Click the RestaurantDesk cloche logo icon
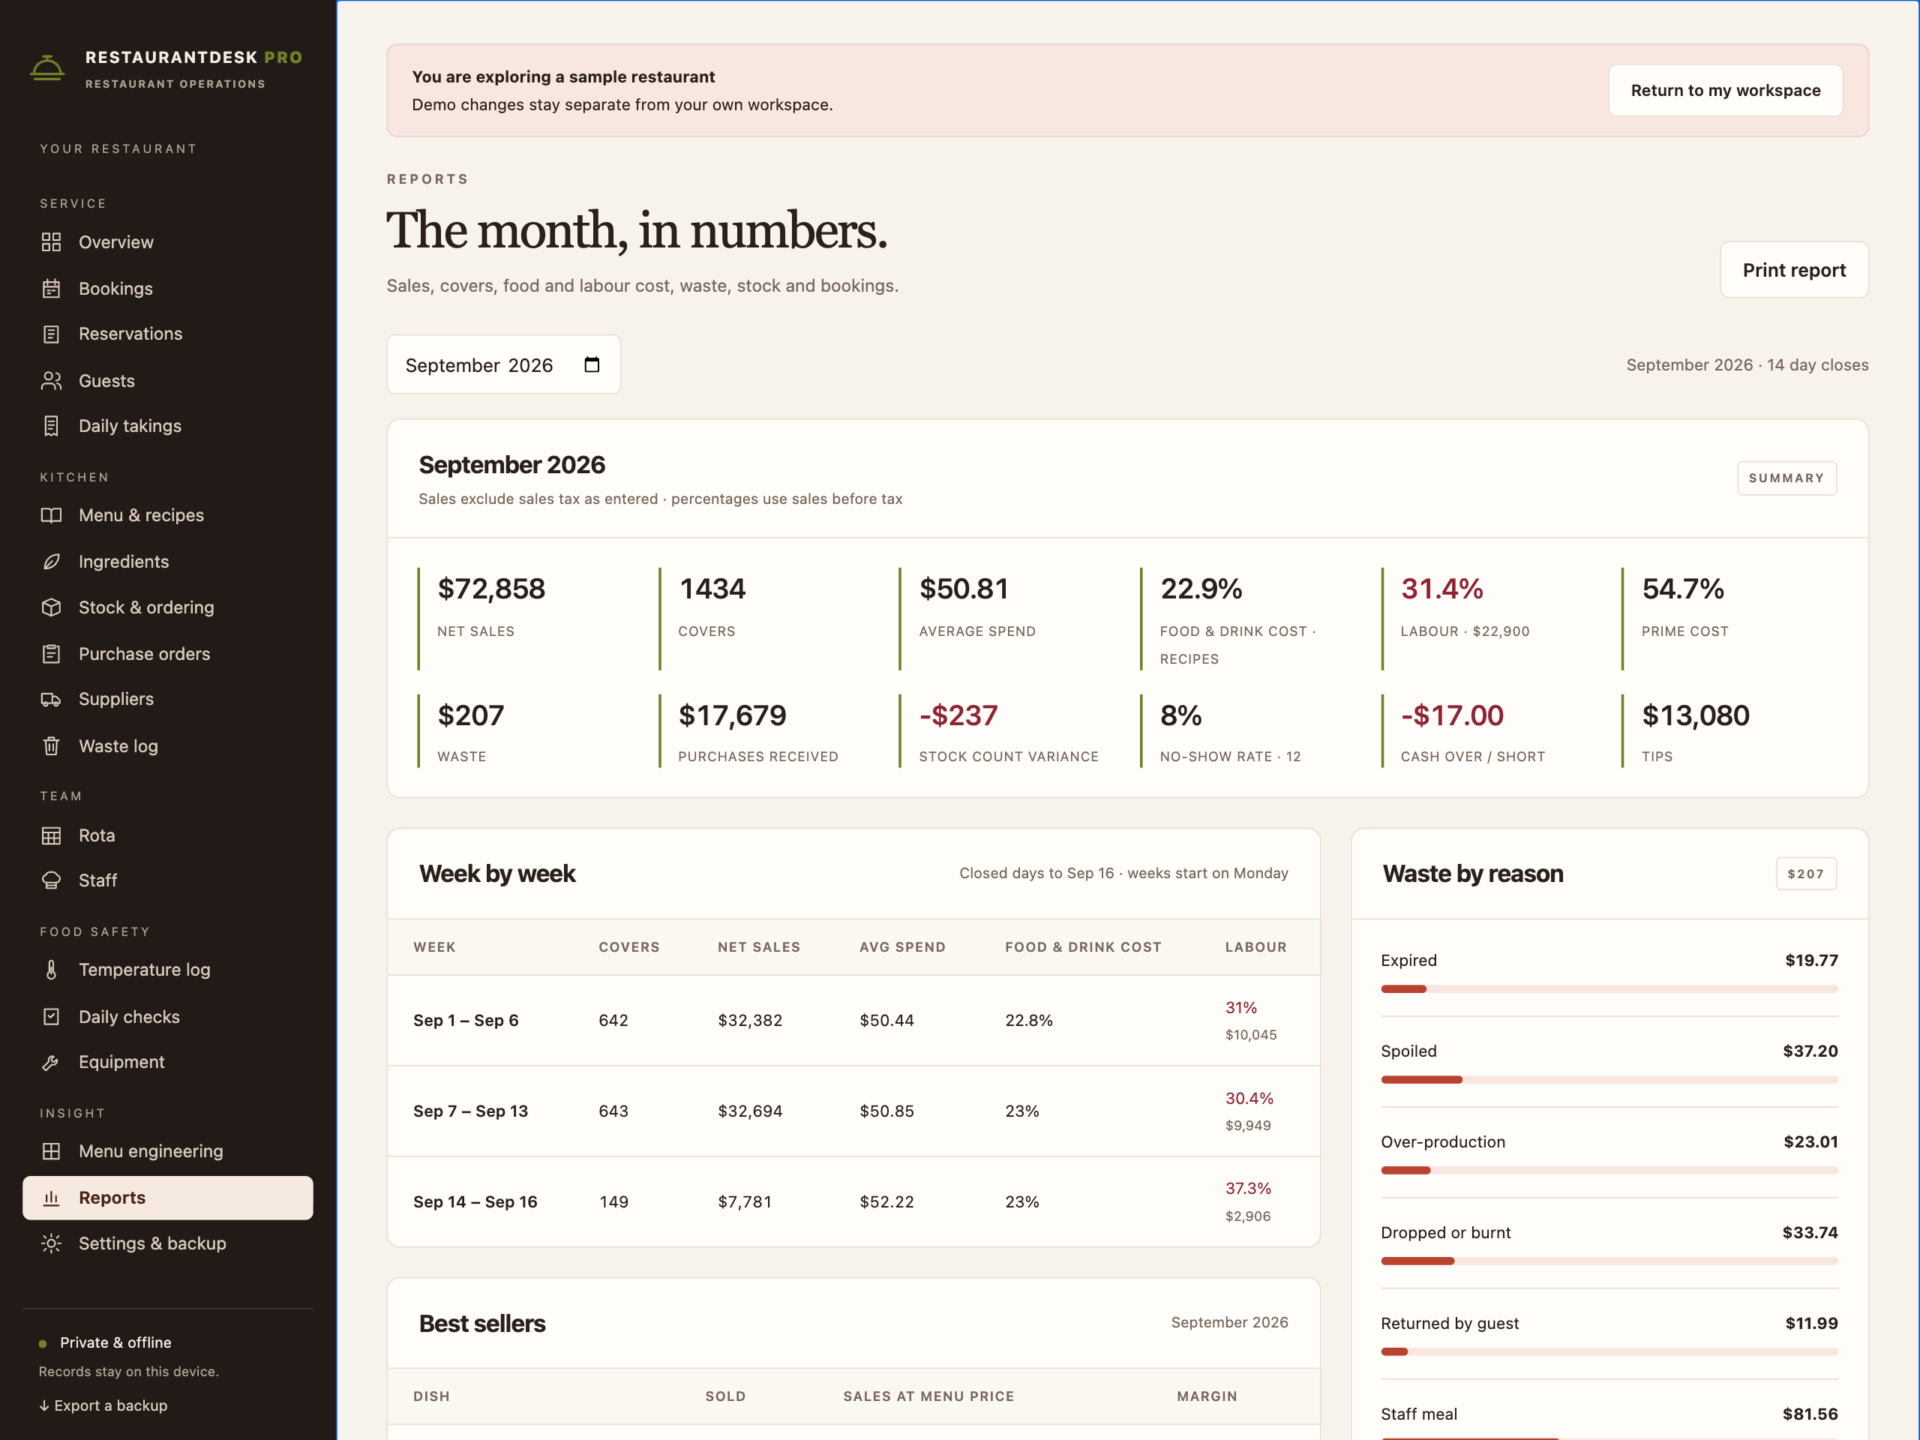The width and height of the screenshot is (1920, 1440). tap(47, 68)
